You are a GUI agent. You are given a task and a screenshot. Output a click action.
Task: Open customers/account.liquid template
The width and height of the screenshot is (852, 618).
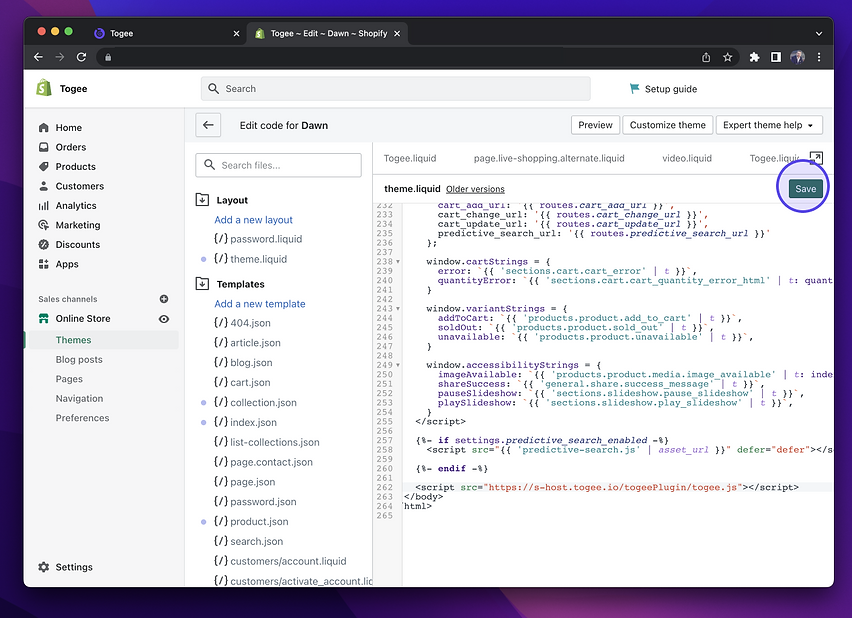pyautogui.click(x=280, y=561)
